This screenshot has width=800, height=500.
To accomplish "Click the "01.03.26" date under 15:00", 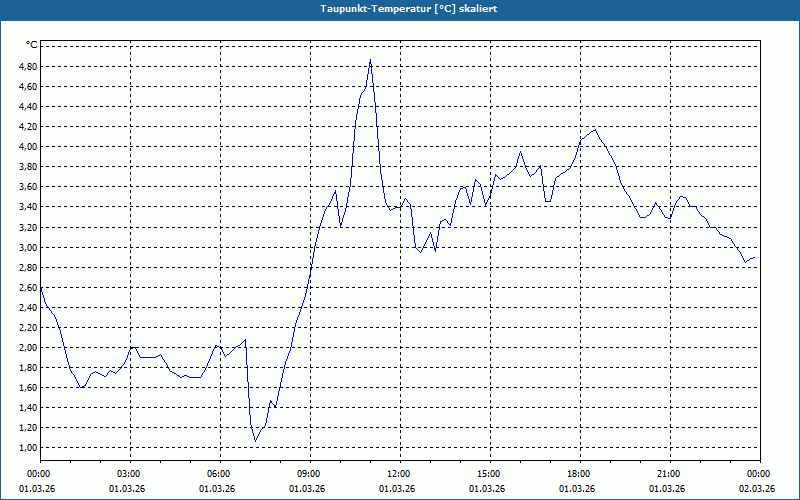I will pyautogui.click(x=487, y=489).
